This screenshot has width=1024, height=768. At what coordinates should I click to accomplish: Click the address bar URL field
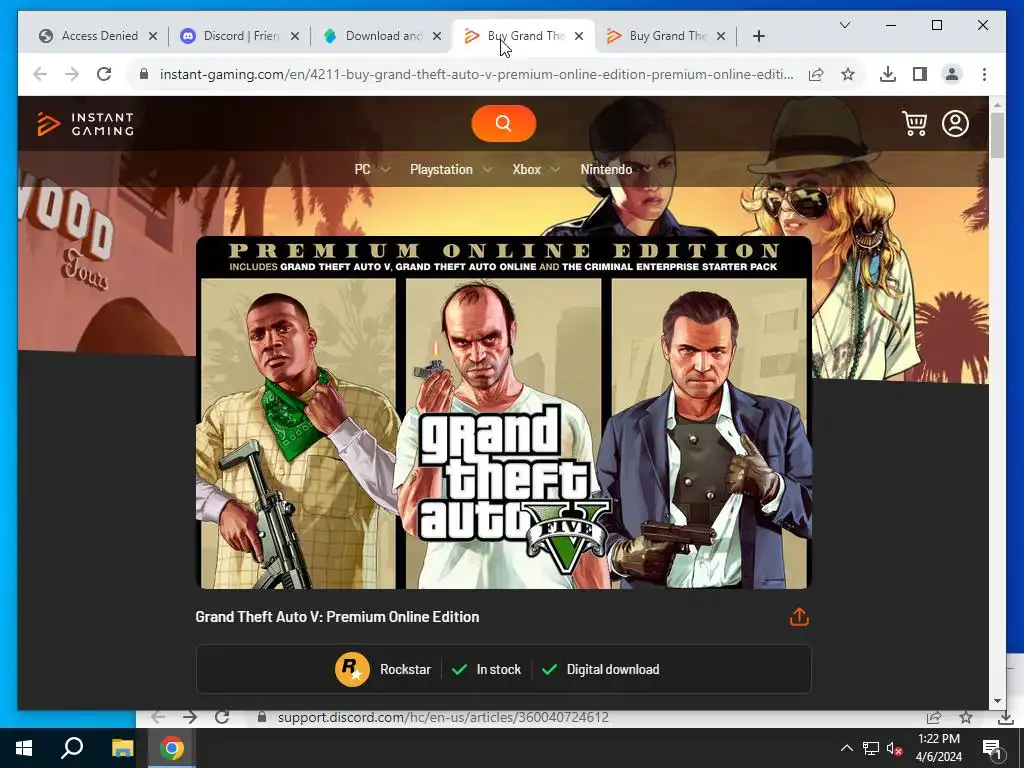click(x=476, y=74)
